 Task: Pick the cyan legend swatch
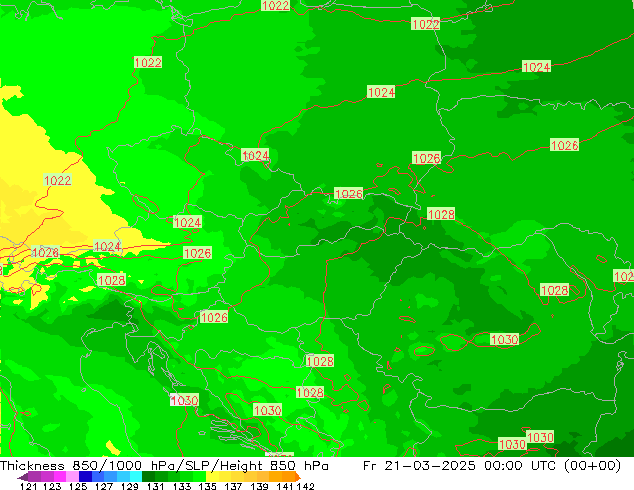pos(136,476)
